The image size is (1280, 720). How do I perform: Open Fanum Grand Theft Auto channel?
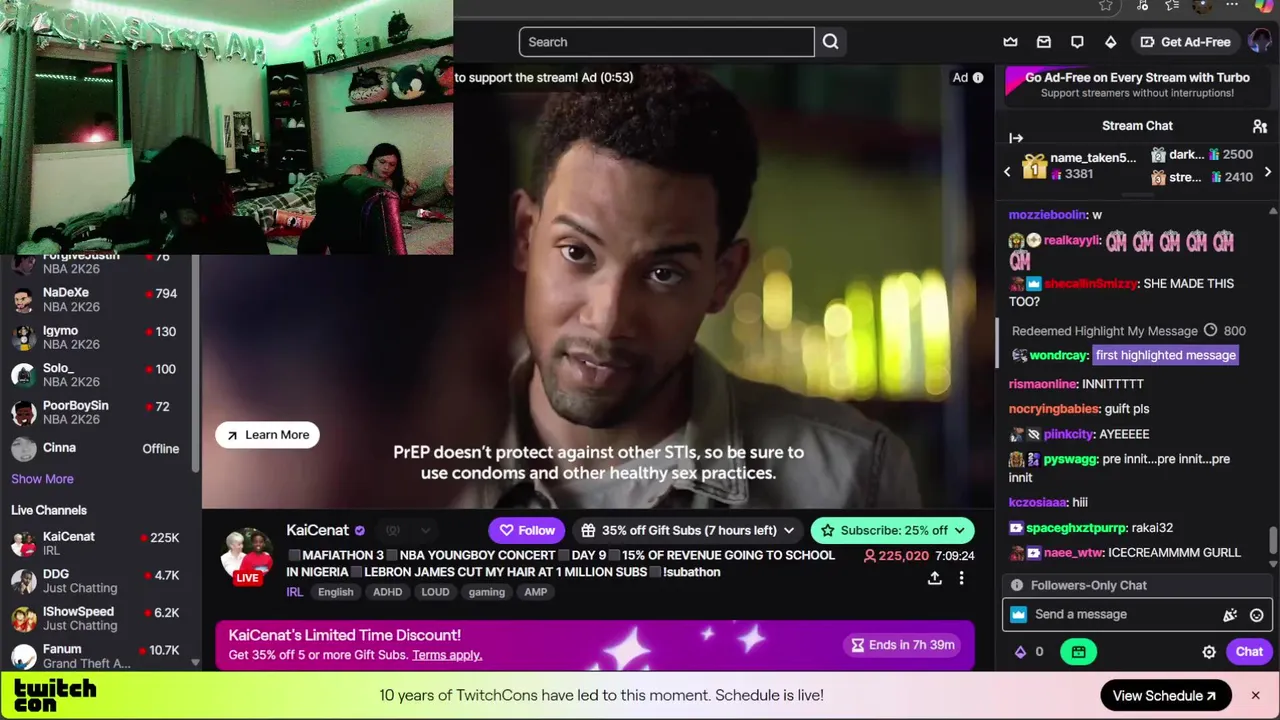97,656
